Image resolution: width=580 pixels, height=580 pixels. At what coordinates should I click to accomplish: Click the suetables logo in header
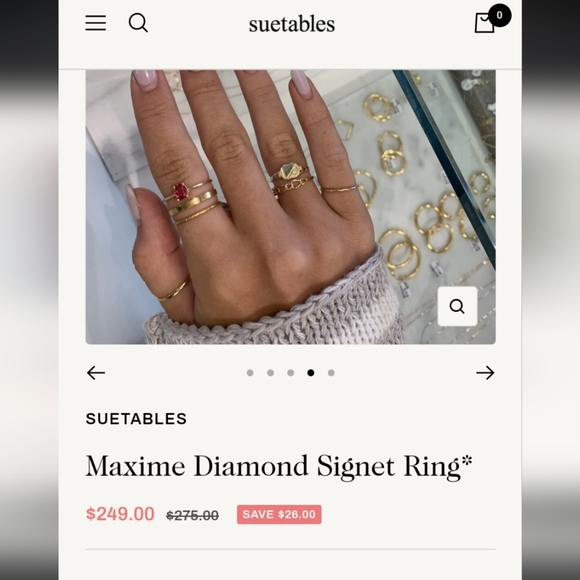pyautogui.click(x=292, y=24)
